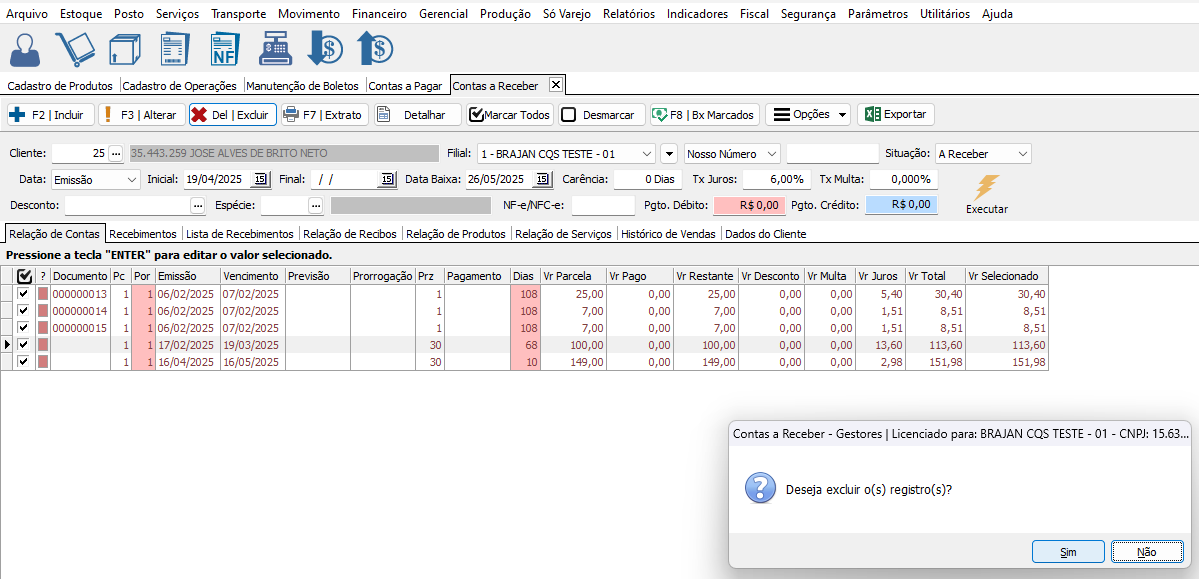Open the Financeiro menu
This screenshot has width=1199, height=579.
(379, 14)
